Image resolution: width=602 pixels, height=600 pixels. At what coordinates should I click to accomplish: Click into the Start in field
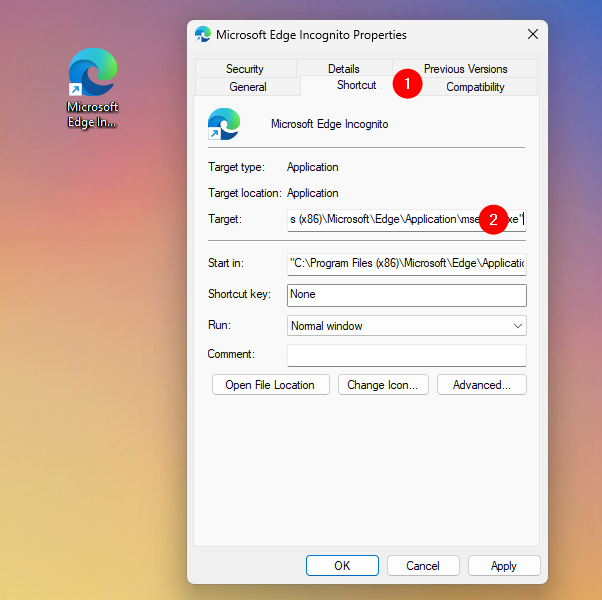(407, 264)
